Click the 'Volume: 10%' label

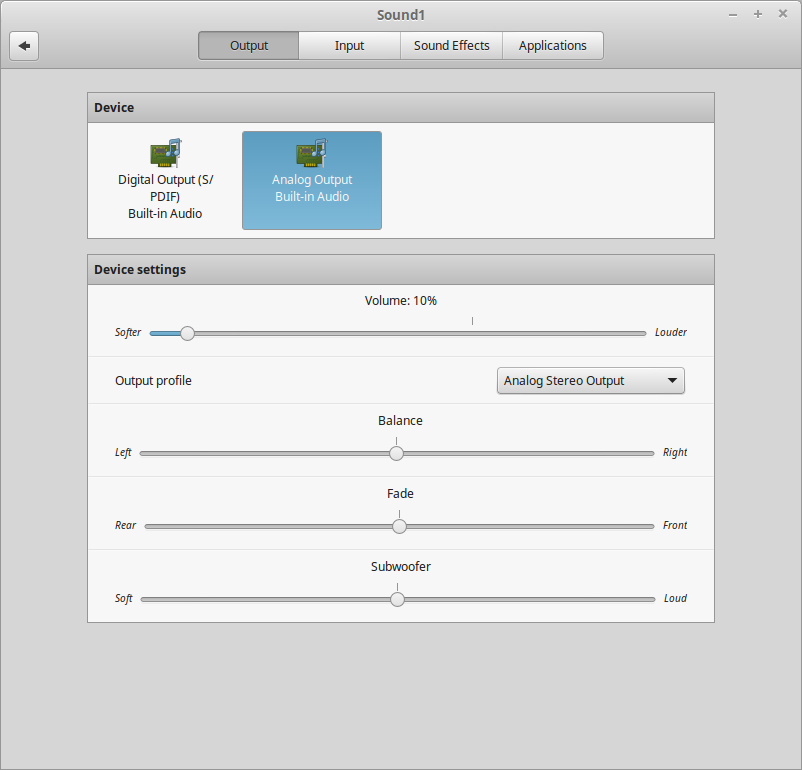[400, 301]
